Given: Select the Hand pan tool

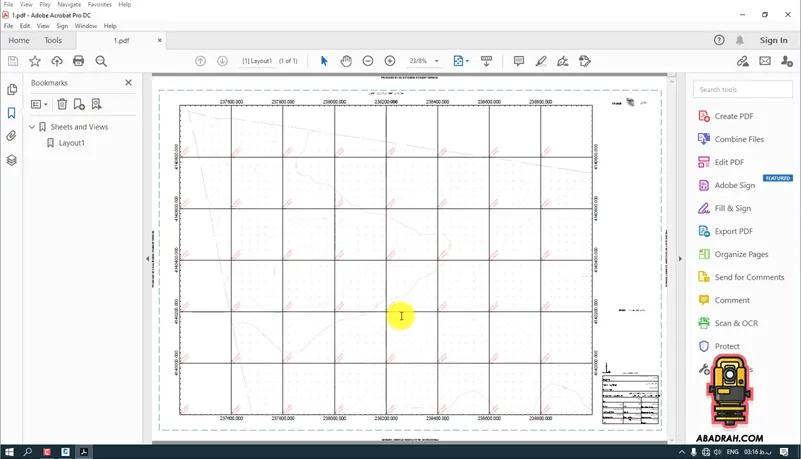Looking at the screenshot, I should click(346, 61).
